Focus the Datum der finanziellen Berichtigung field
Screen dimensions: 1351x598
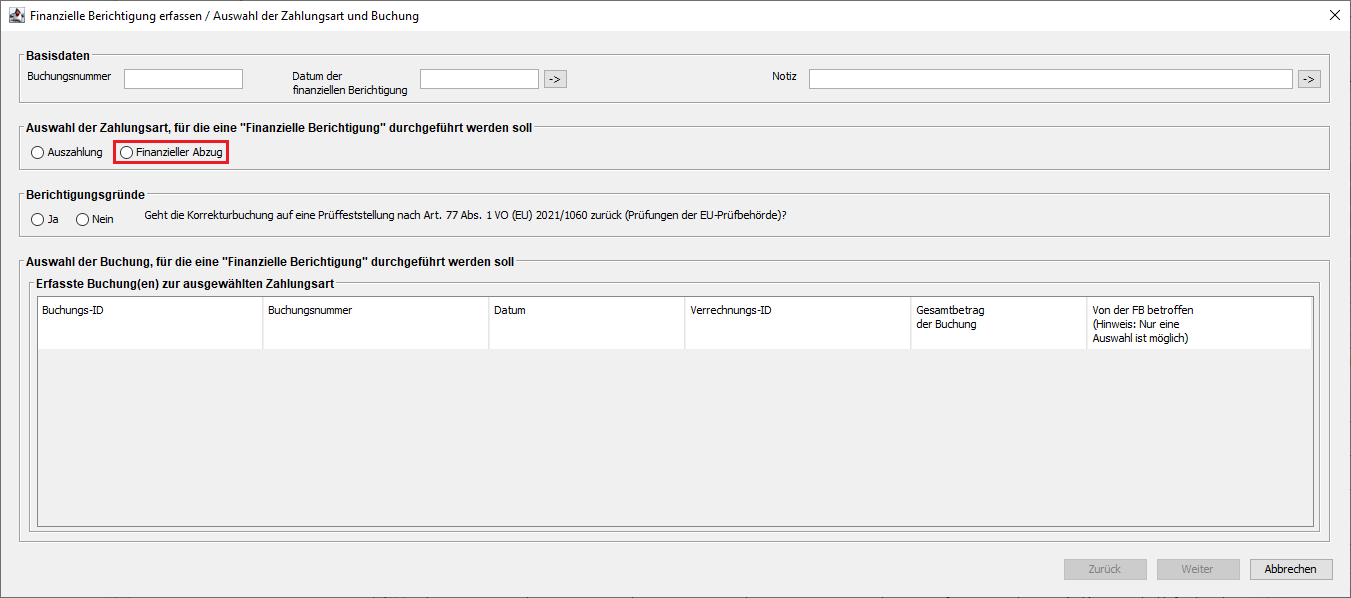point(479,79)
